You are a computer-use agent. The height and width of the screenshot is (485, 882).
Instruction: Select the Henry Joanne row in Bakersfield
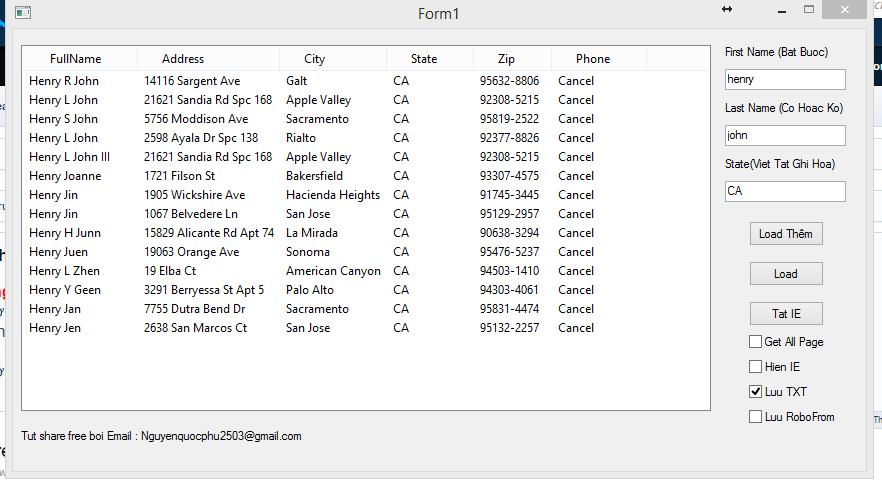point(65,176)
